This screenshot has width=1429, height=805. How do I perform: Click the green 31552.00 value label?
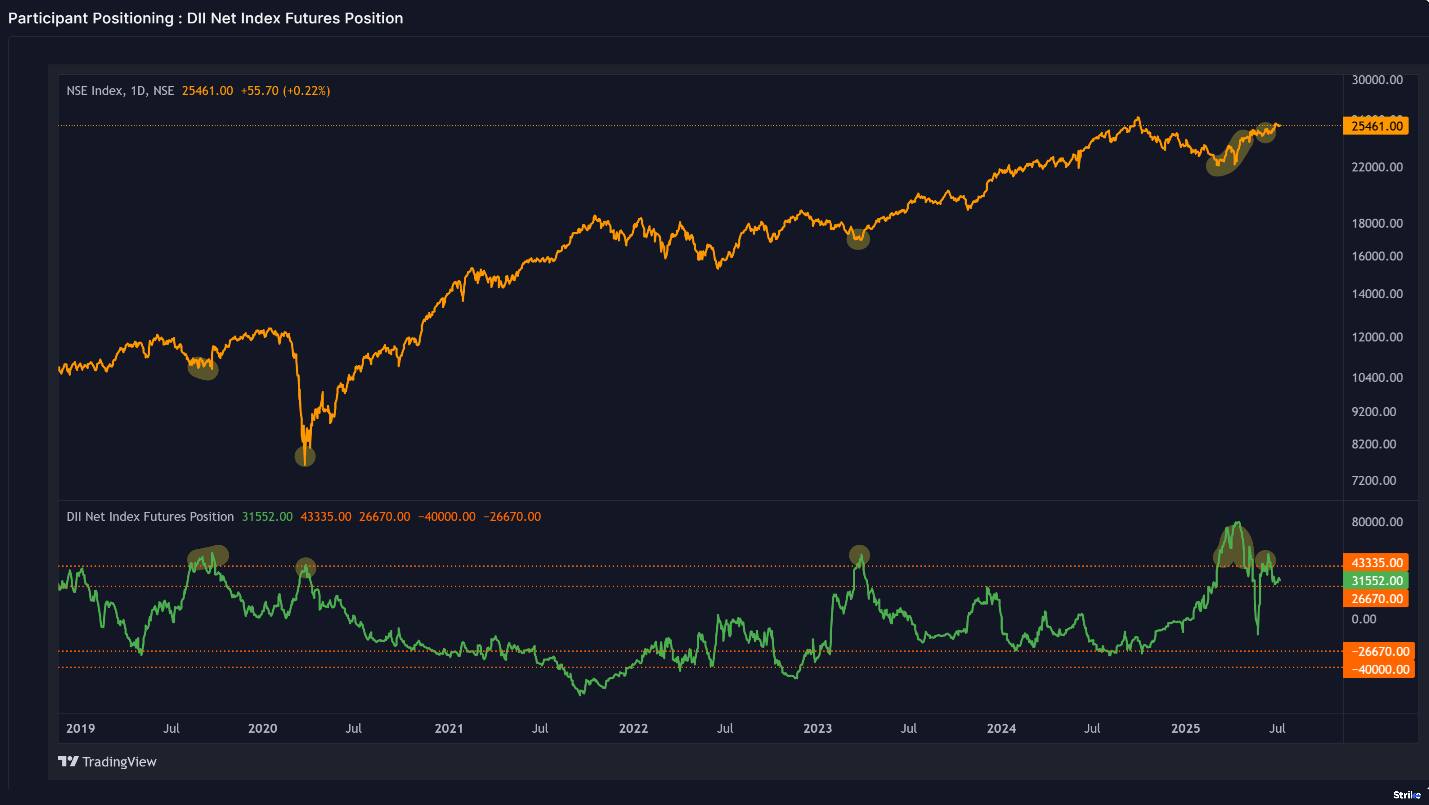pos(1376,580)
